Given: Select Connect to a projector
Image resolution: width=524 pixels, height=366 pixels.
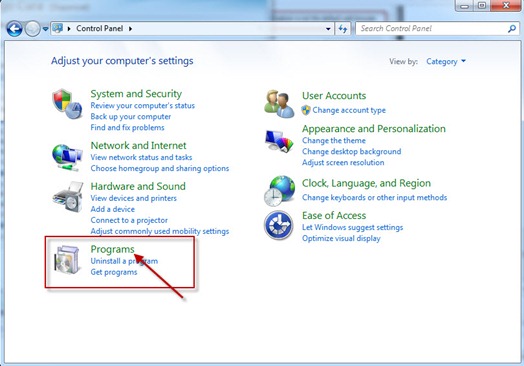Looking at the screenshot, I should [x=129, y=220].
